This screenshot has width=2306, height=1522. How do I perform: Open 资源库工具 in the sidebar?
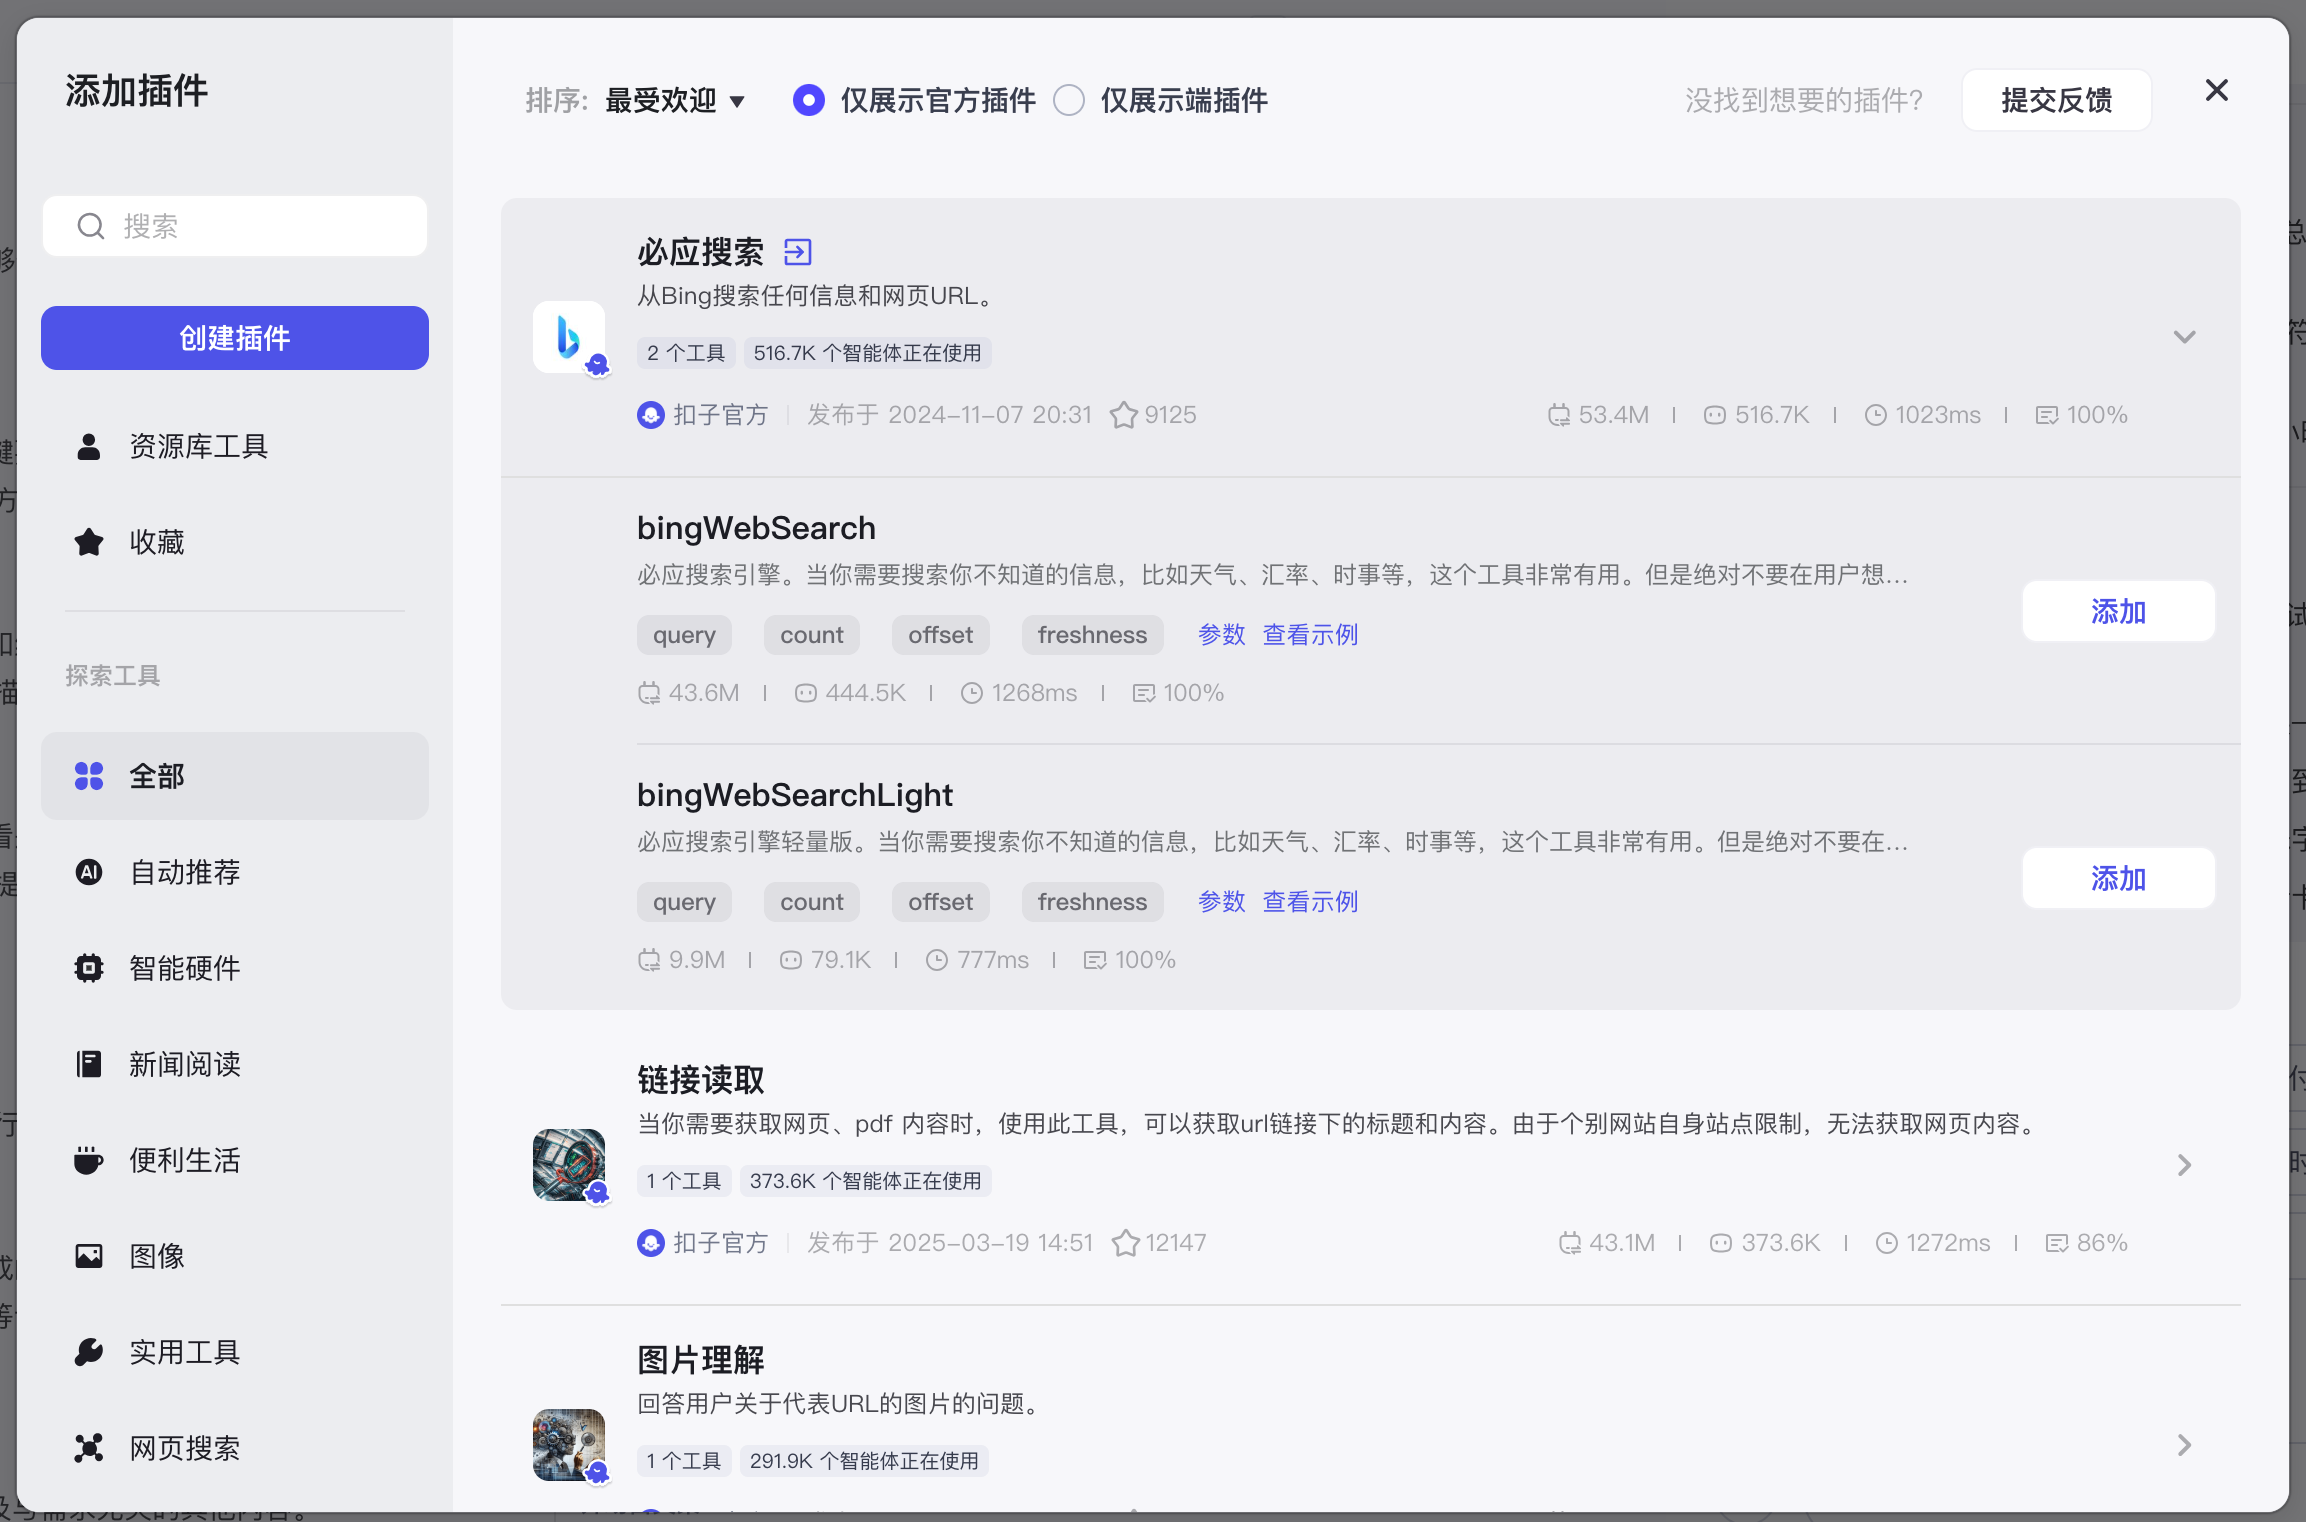coord(198,446)
